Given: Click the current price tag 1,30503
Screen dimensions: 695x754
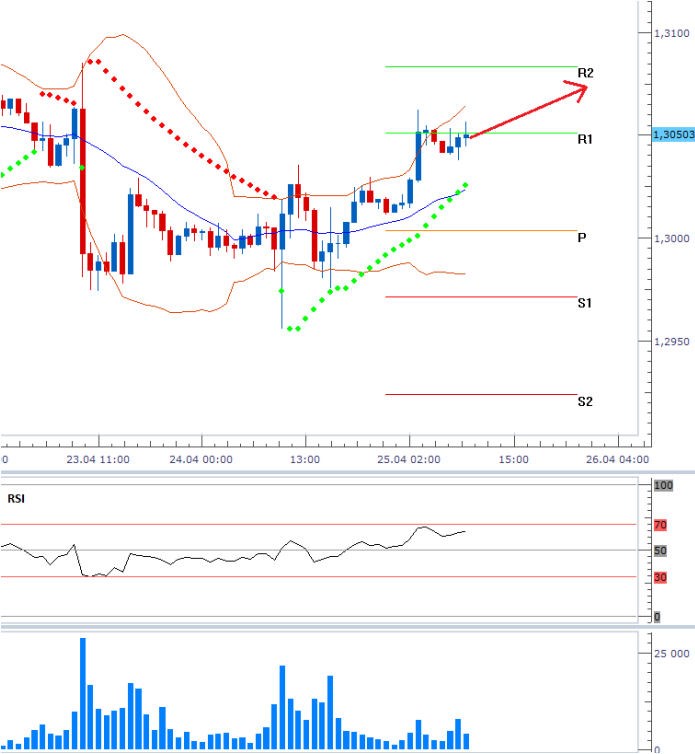Looking at the screenshot, I should pos(673,134).
